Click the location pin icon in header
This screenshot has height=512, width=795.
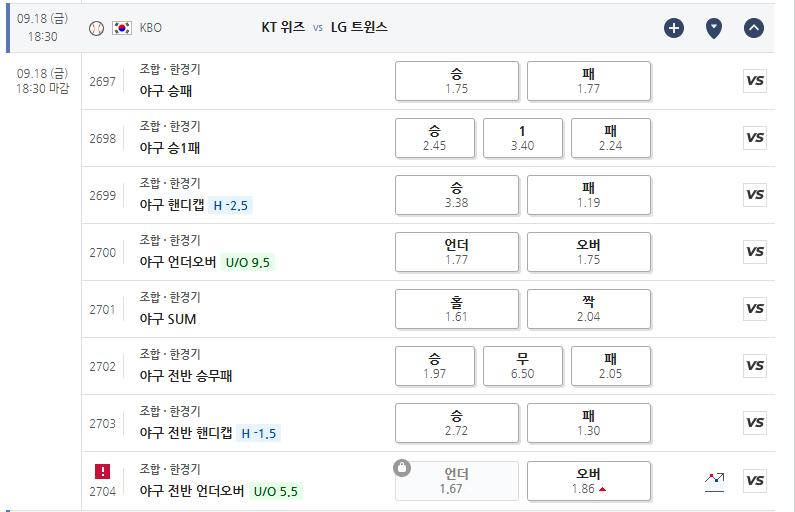pyautogui.click(x=714, y=28)
